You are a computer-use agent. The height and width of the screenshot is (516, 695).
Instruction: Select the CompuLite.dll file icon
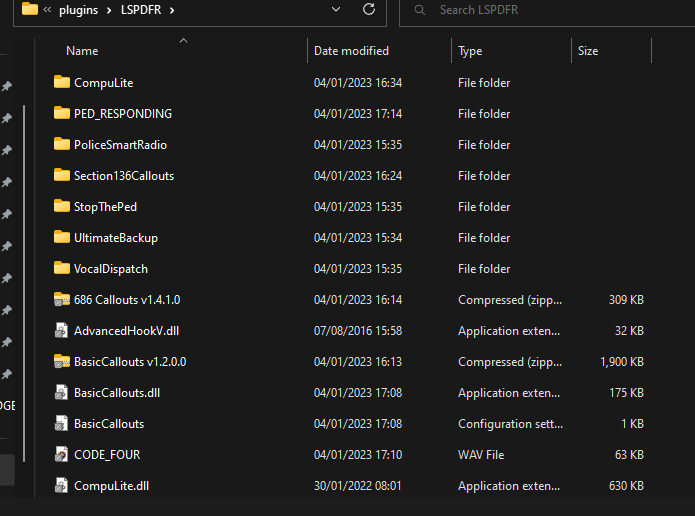pyautogui.click(x=61, y=485)
